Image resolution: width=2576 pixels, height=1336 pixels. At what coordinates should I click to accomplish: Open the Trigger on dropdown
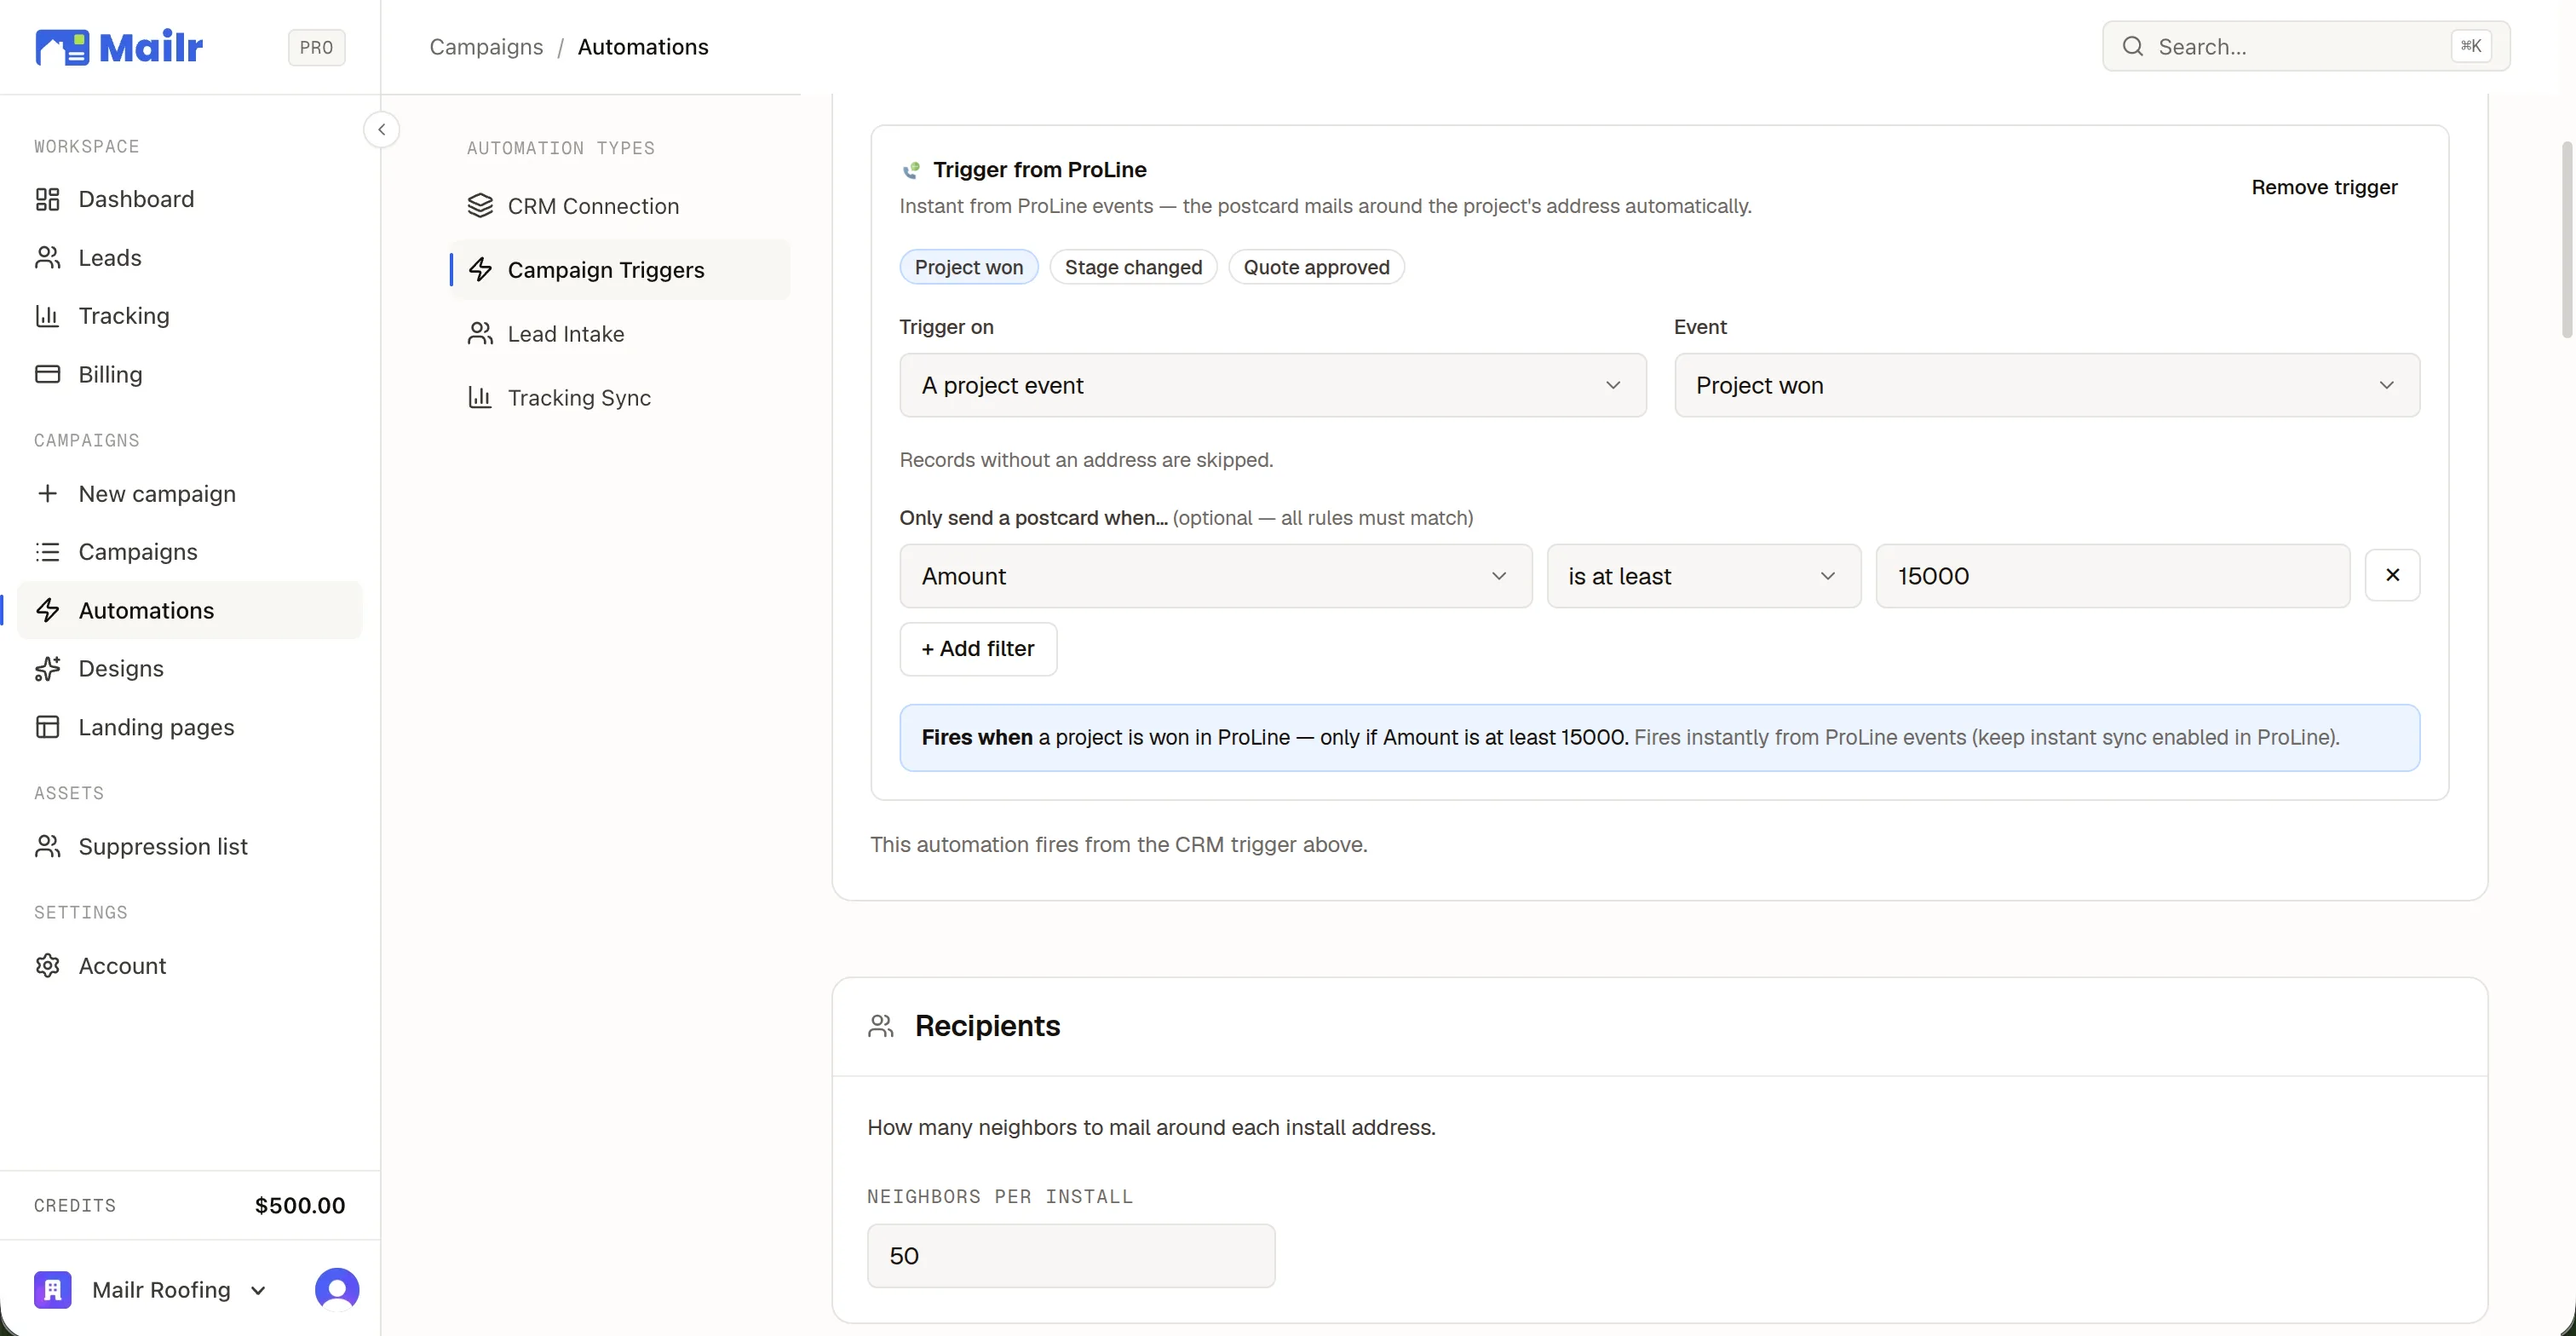(1272, 385)
